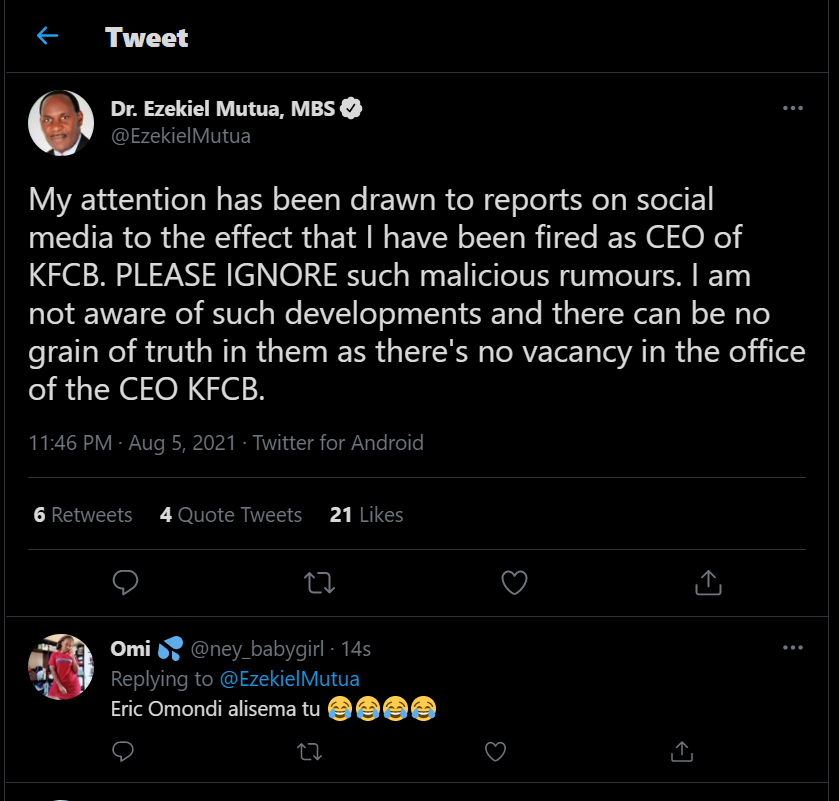The width and height of the screenshot is (839, 801).
Task: Retweet the main KFCB tweet
Action: point(319,581)
